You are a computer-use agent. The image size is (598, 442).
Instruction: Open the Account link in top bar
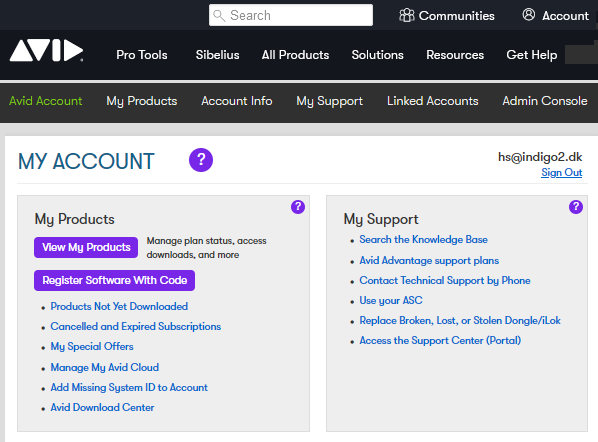tap(566, 16)
